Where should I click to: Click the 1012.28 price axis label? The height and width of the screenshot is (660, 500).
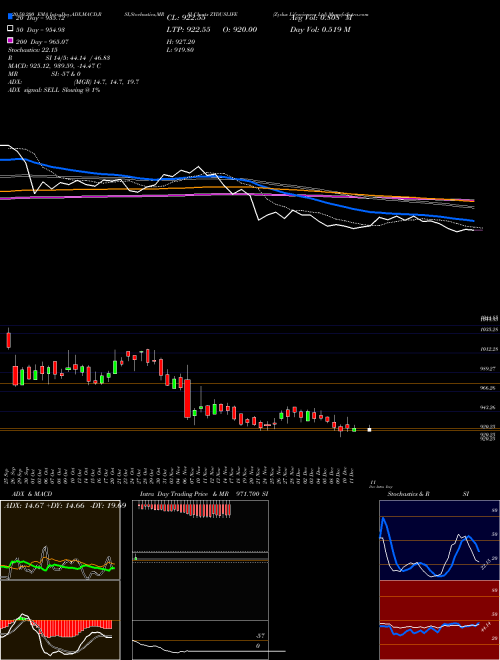click(489, 349)
